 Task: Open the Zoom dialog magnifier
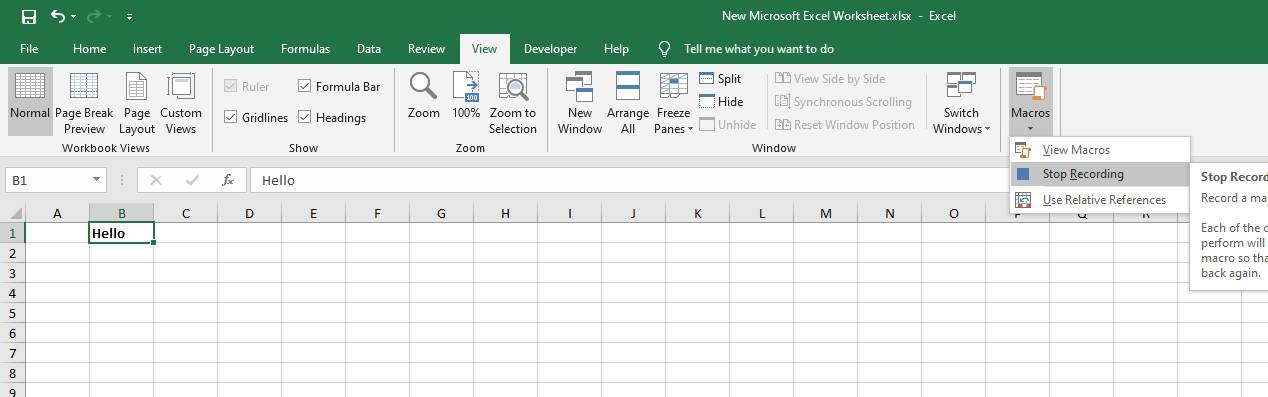point(424,96)
